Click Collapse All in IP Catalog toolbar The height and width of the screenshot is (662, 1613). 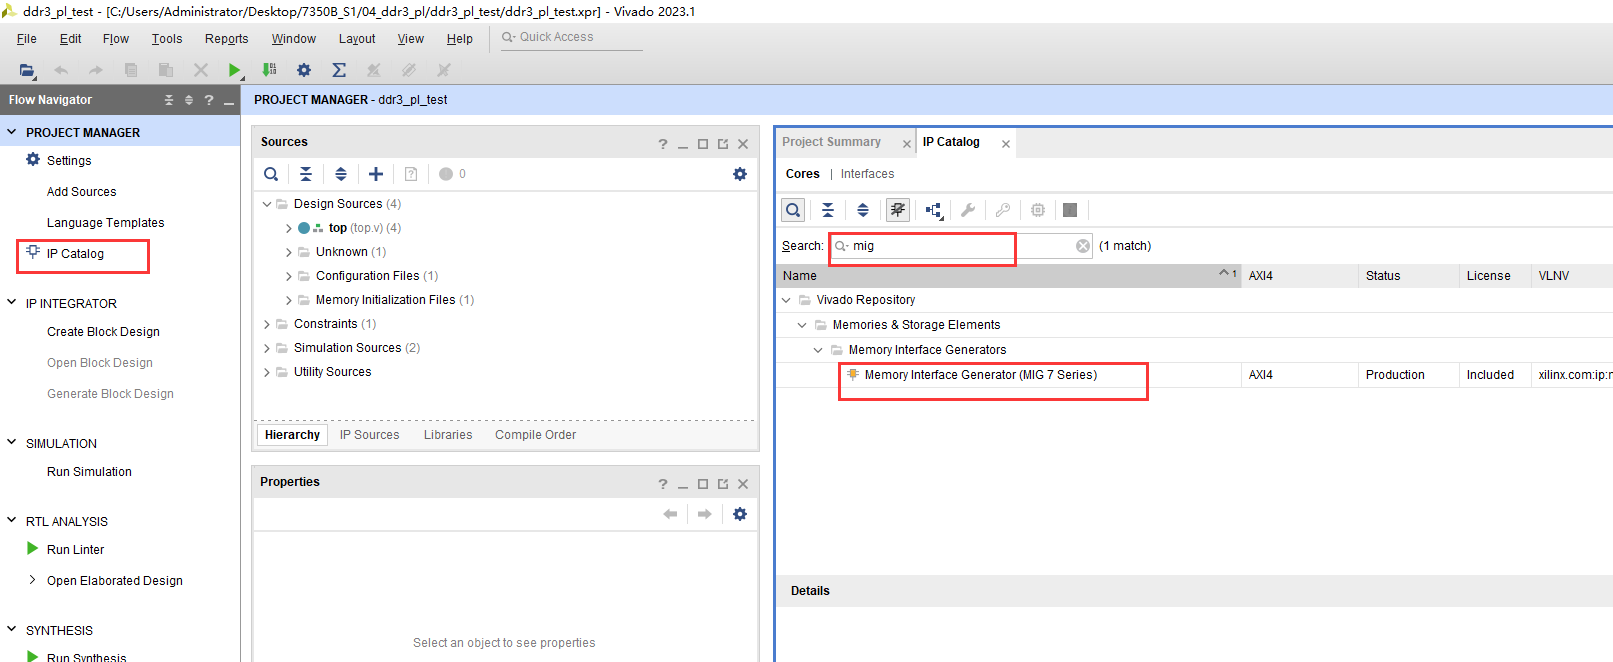(x=828, y=210)
